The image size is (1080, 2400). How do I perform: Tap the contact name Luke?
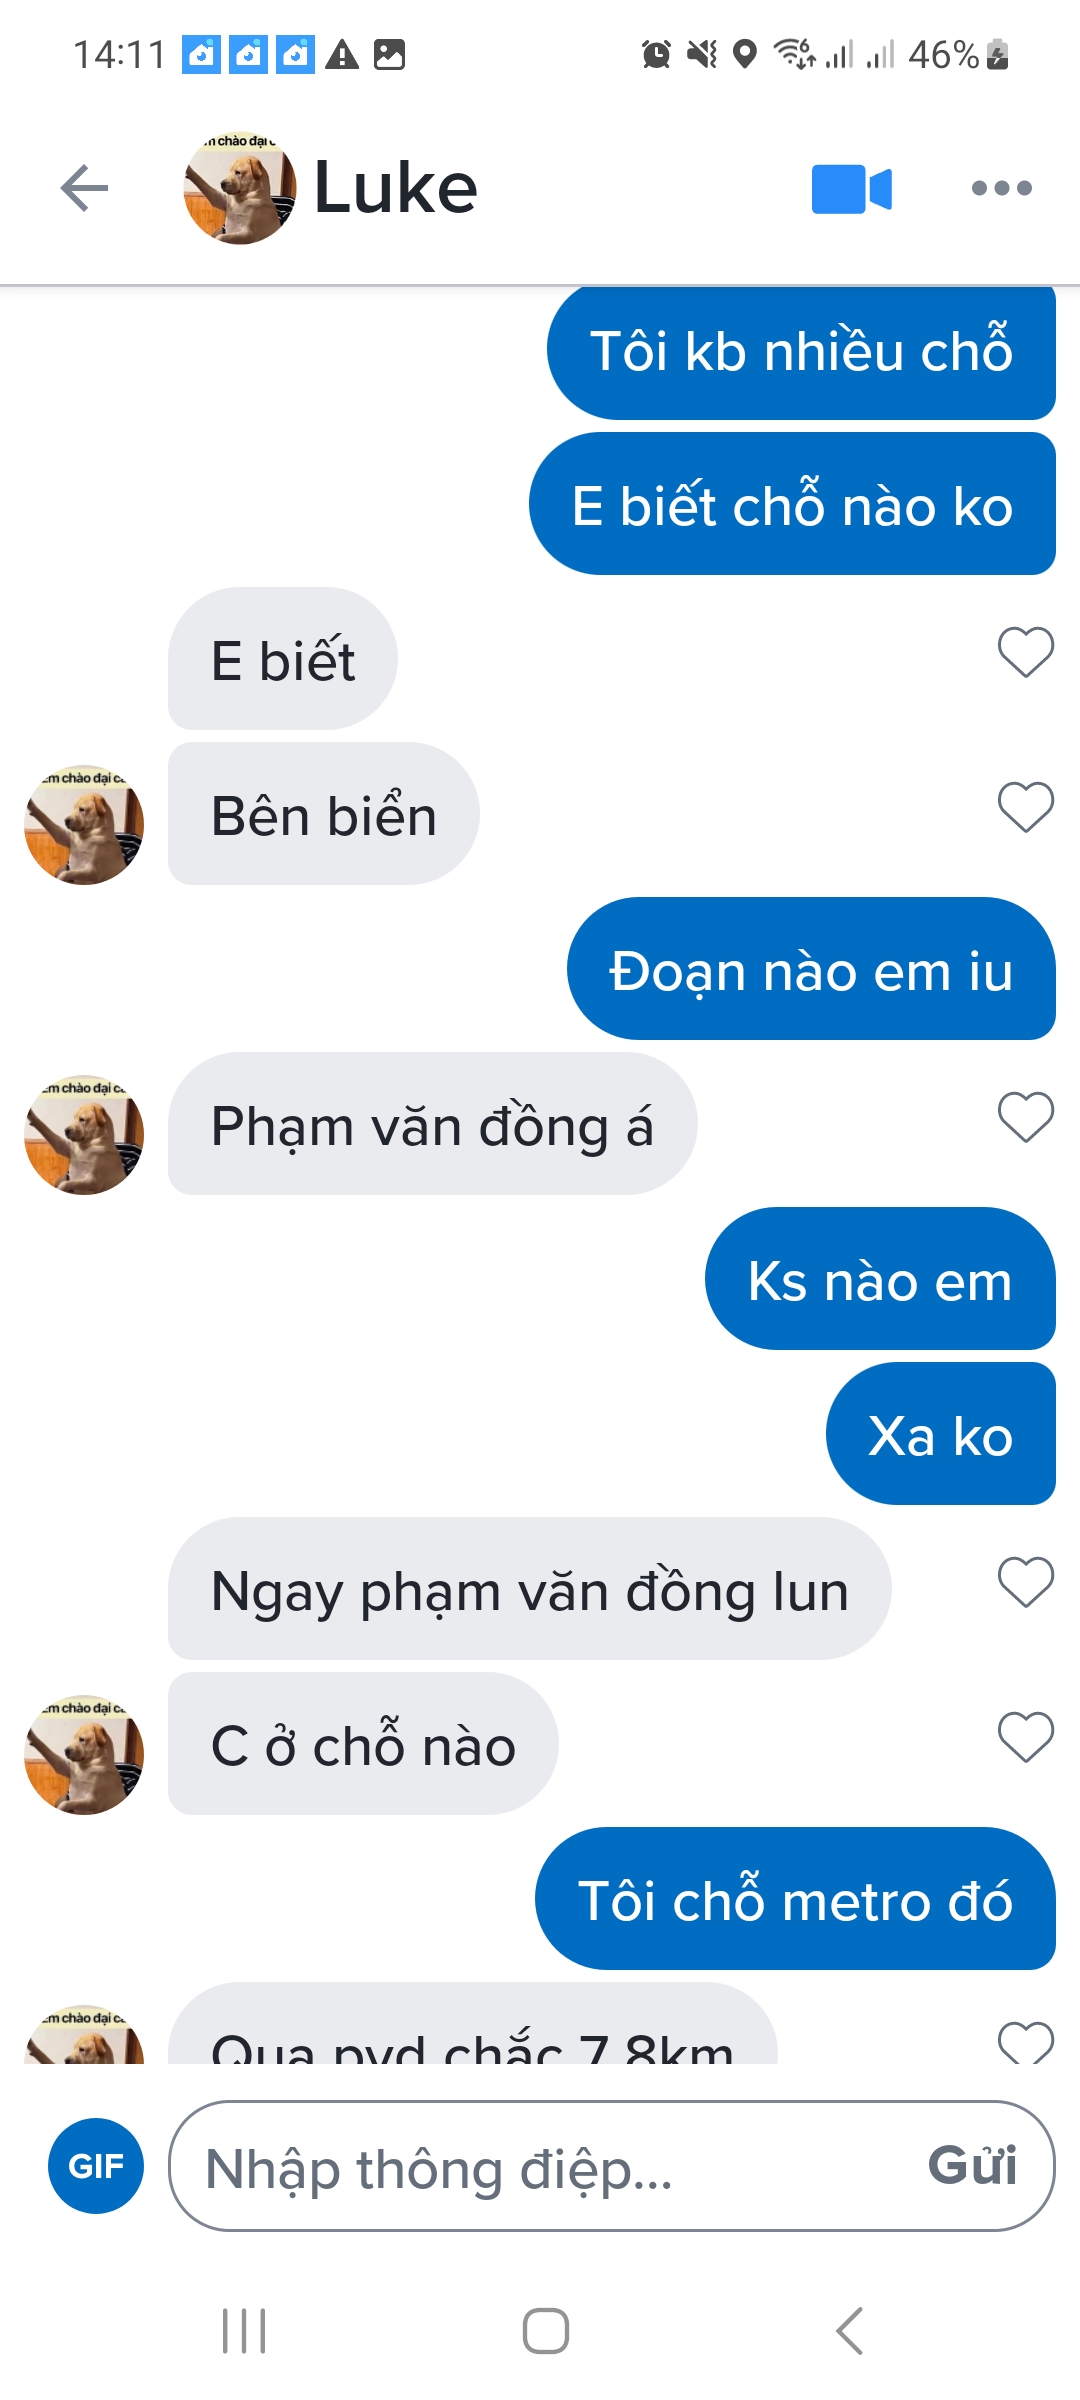(396, 188)
